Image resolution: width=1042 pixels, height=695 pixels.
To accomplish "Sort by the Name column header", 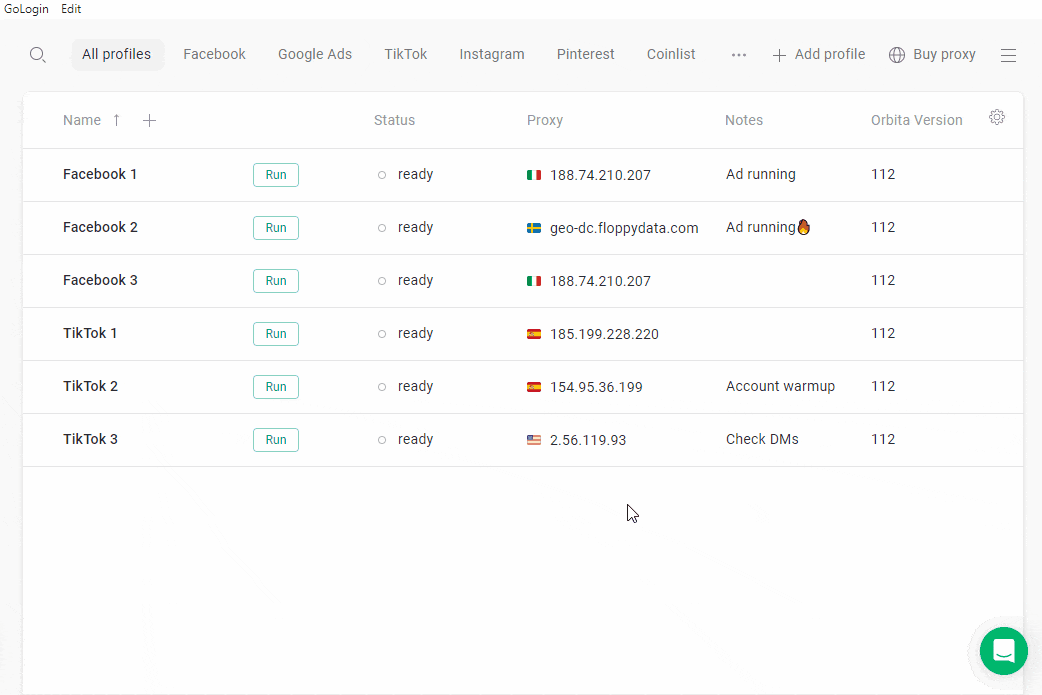I will point(82,120).
